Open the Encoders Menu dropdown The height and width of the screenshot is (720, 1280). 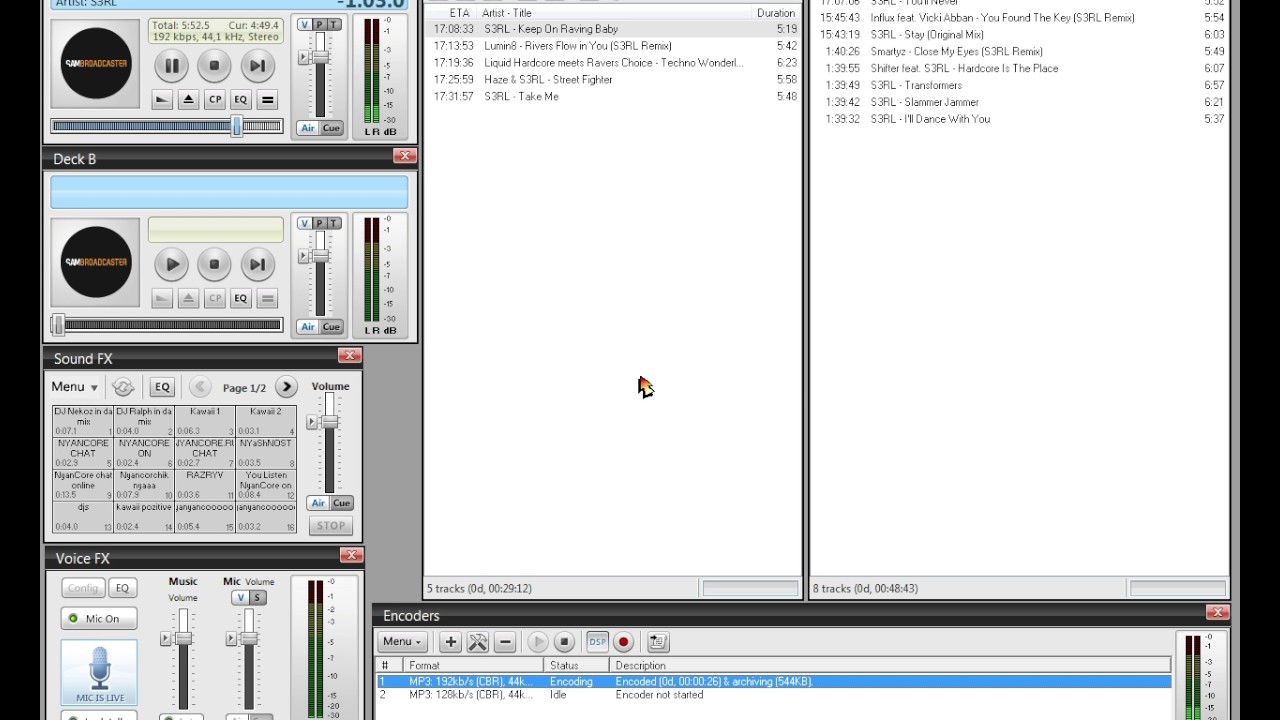click(402, 642)
